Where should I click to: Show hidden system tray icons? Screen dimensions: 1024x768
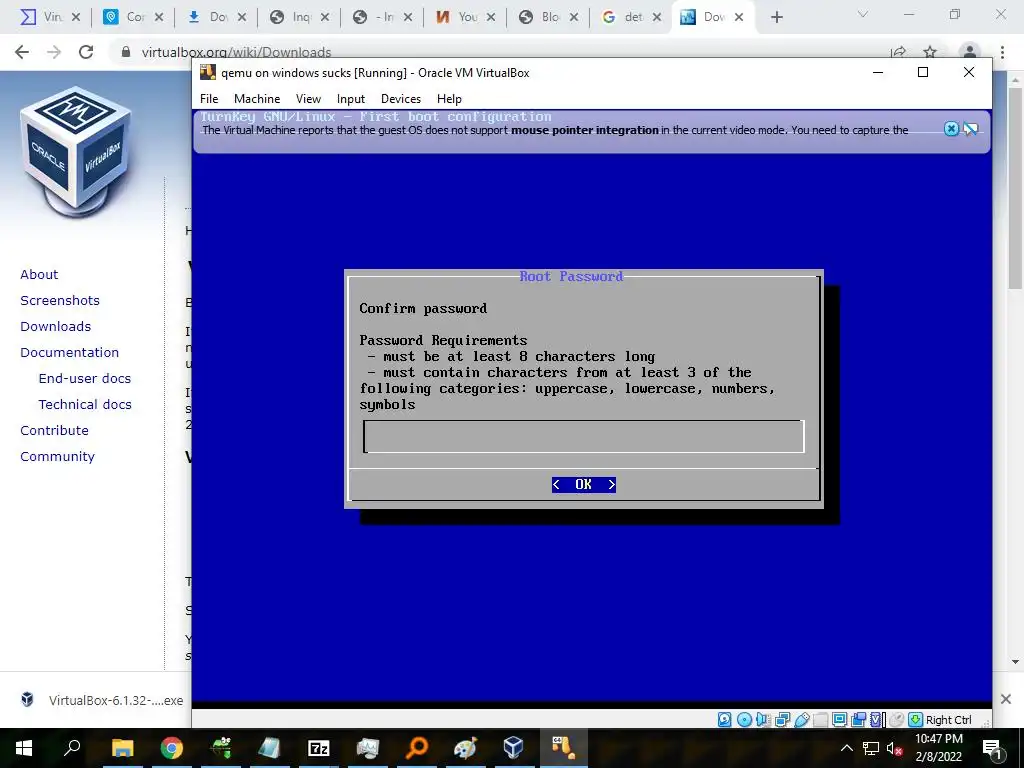point(846,748)
